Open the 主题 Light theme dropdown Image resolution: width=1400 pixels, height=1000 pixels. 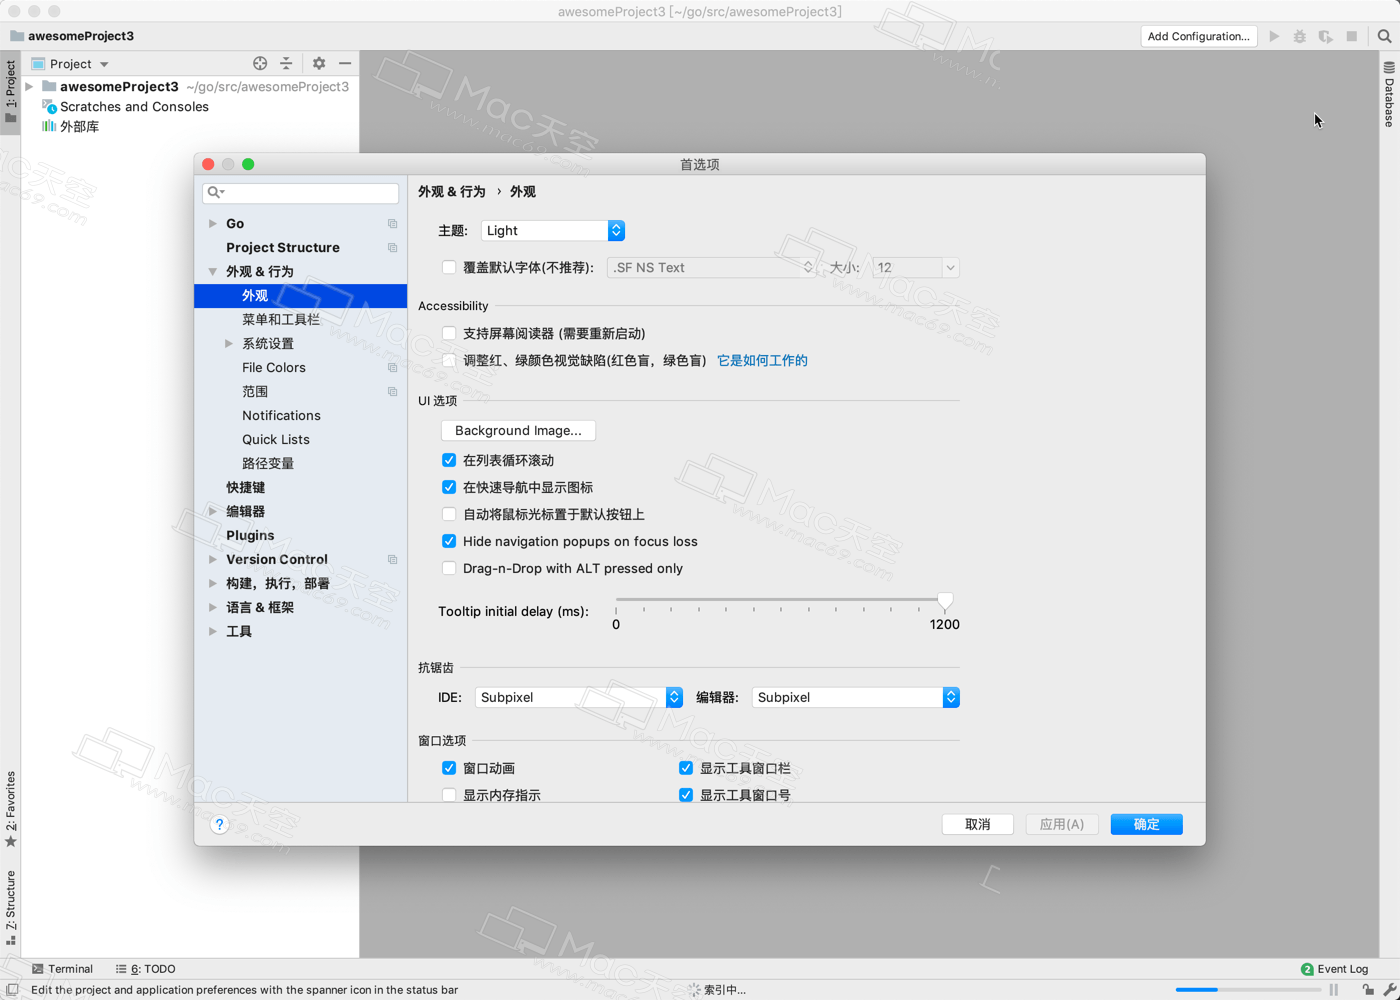(553, 230)
